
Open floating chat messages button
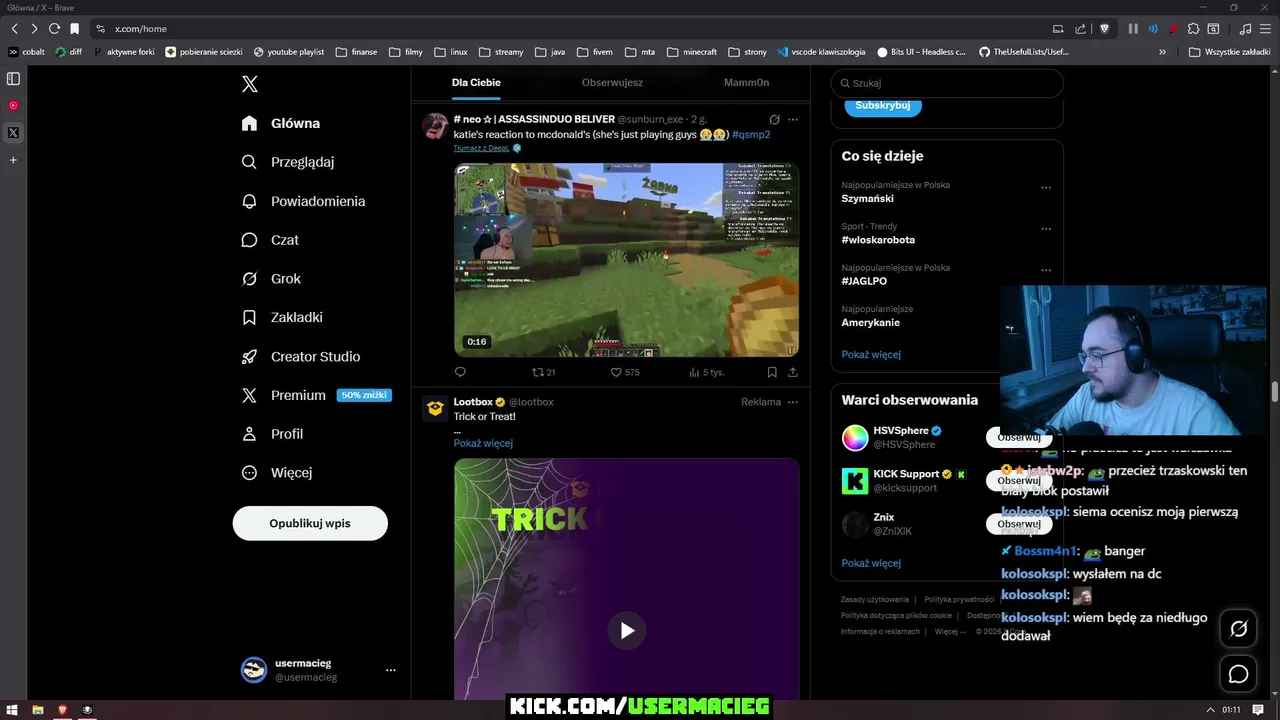[x=1238, y=674]
